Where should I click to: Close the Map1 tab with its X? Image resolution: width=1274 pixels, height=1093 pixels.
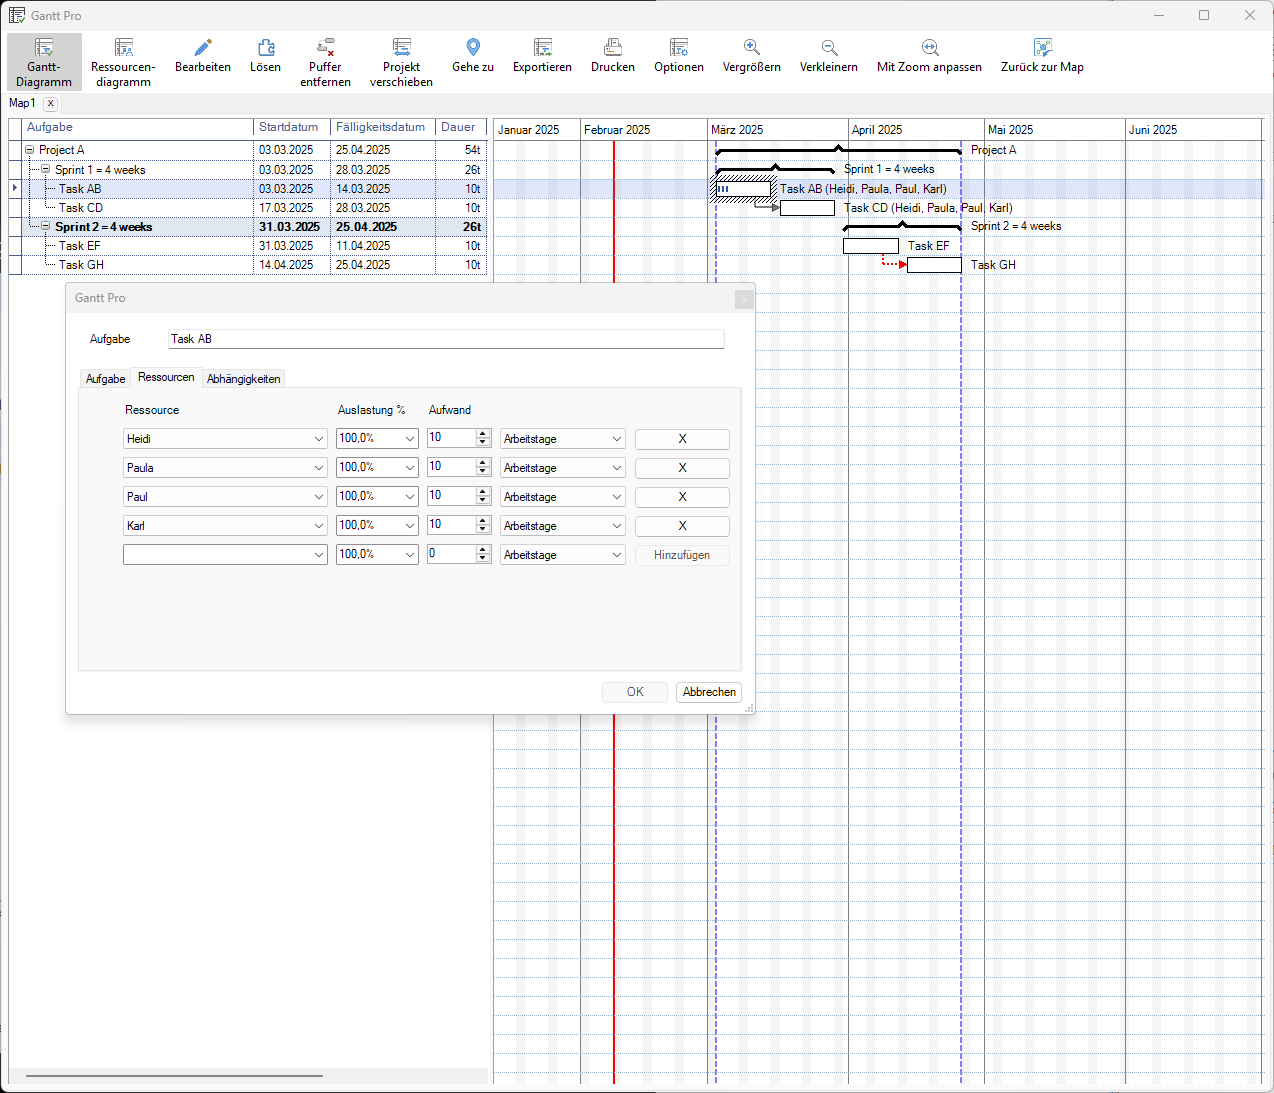pos(51,103)
